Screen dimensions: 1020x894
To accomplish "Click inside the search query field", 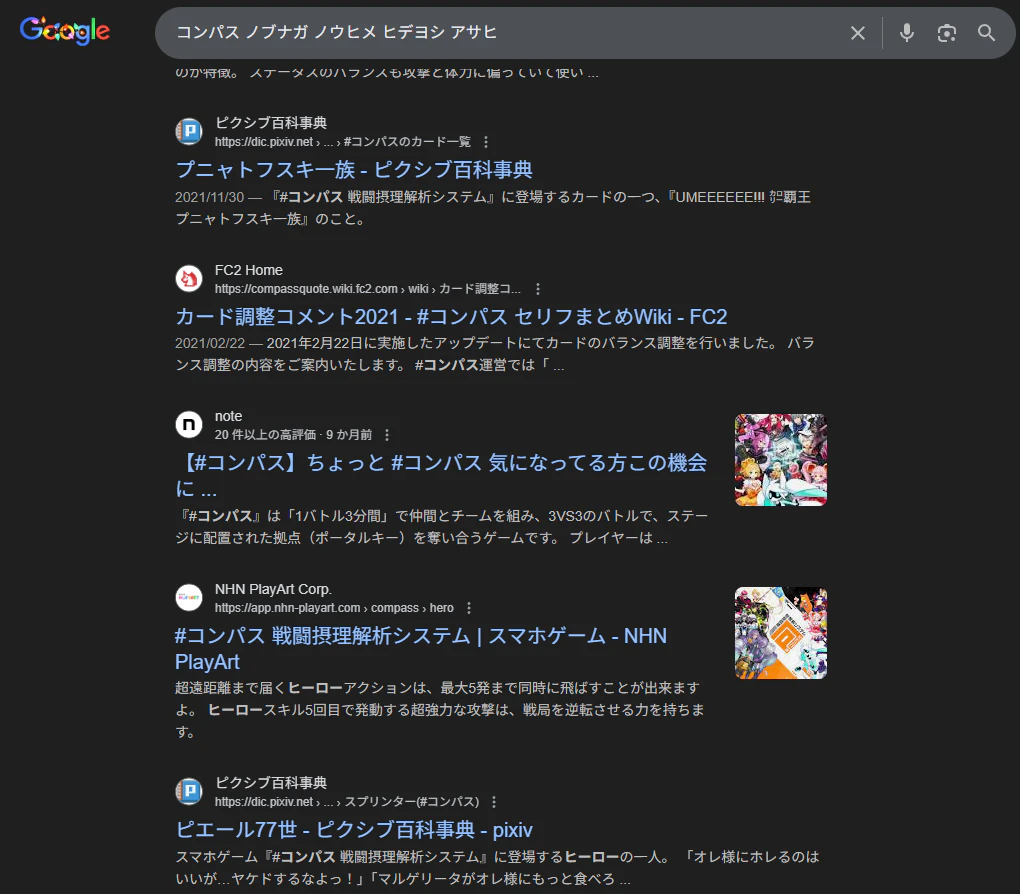I will coord(501,33).
